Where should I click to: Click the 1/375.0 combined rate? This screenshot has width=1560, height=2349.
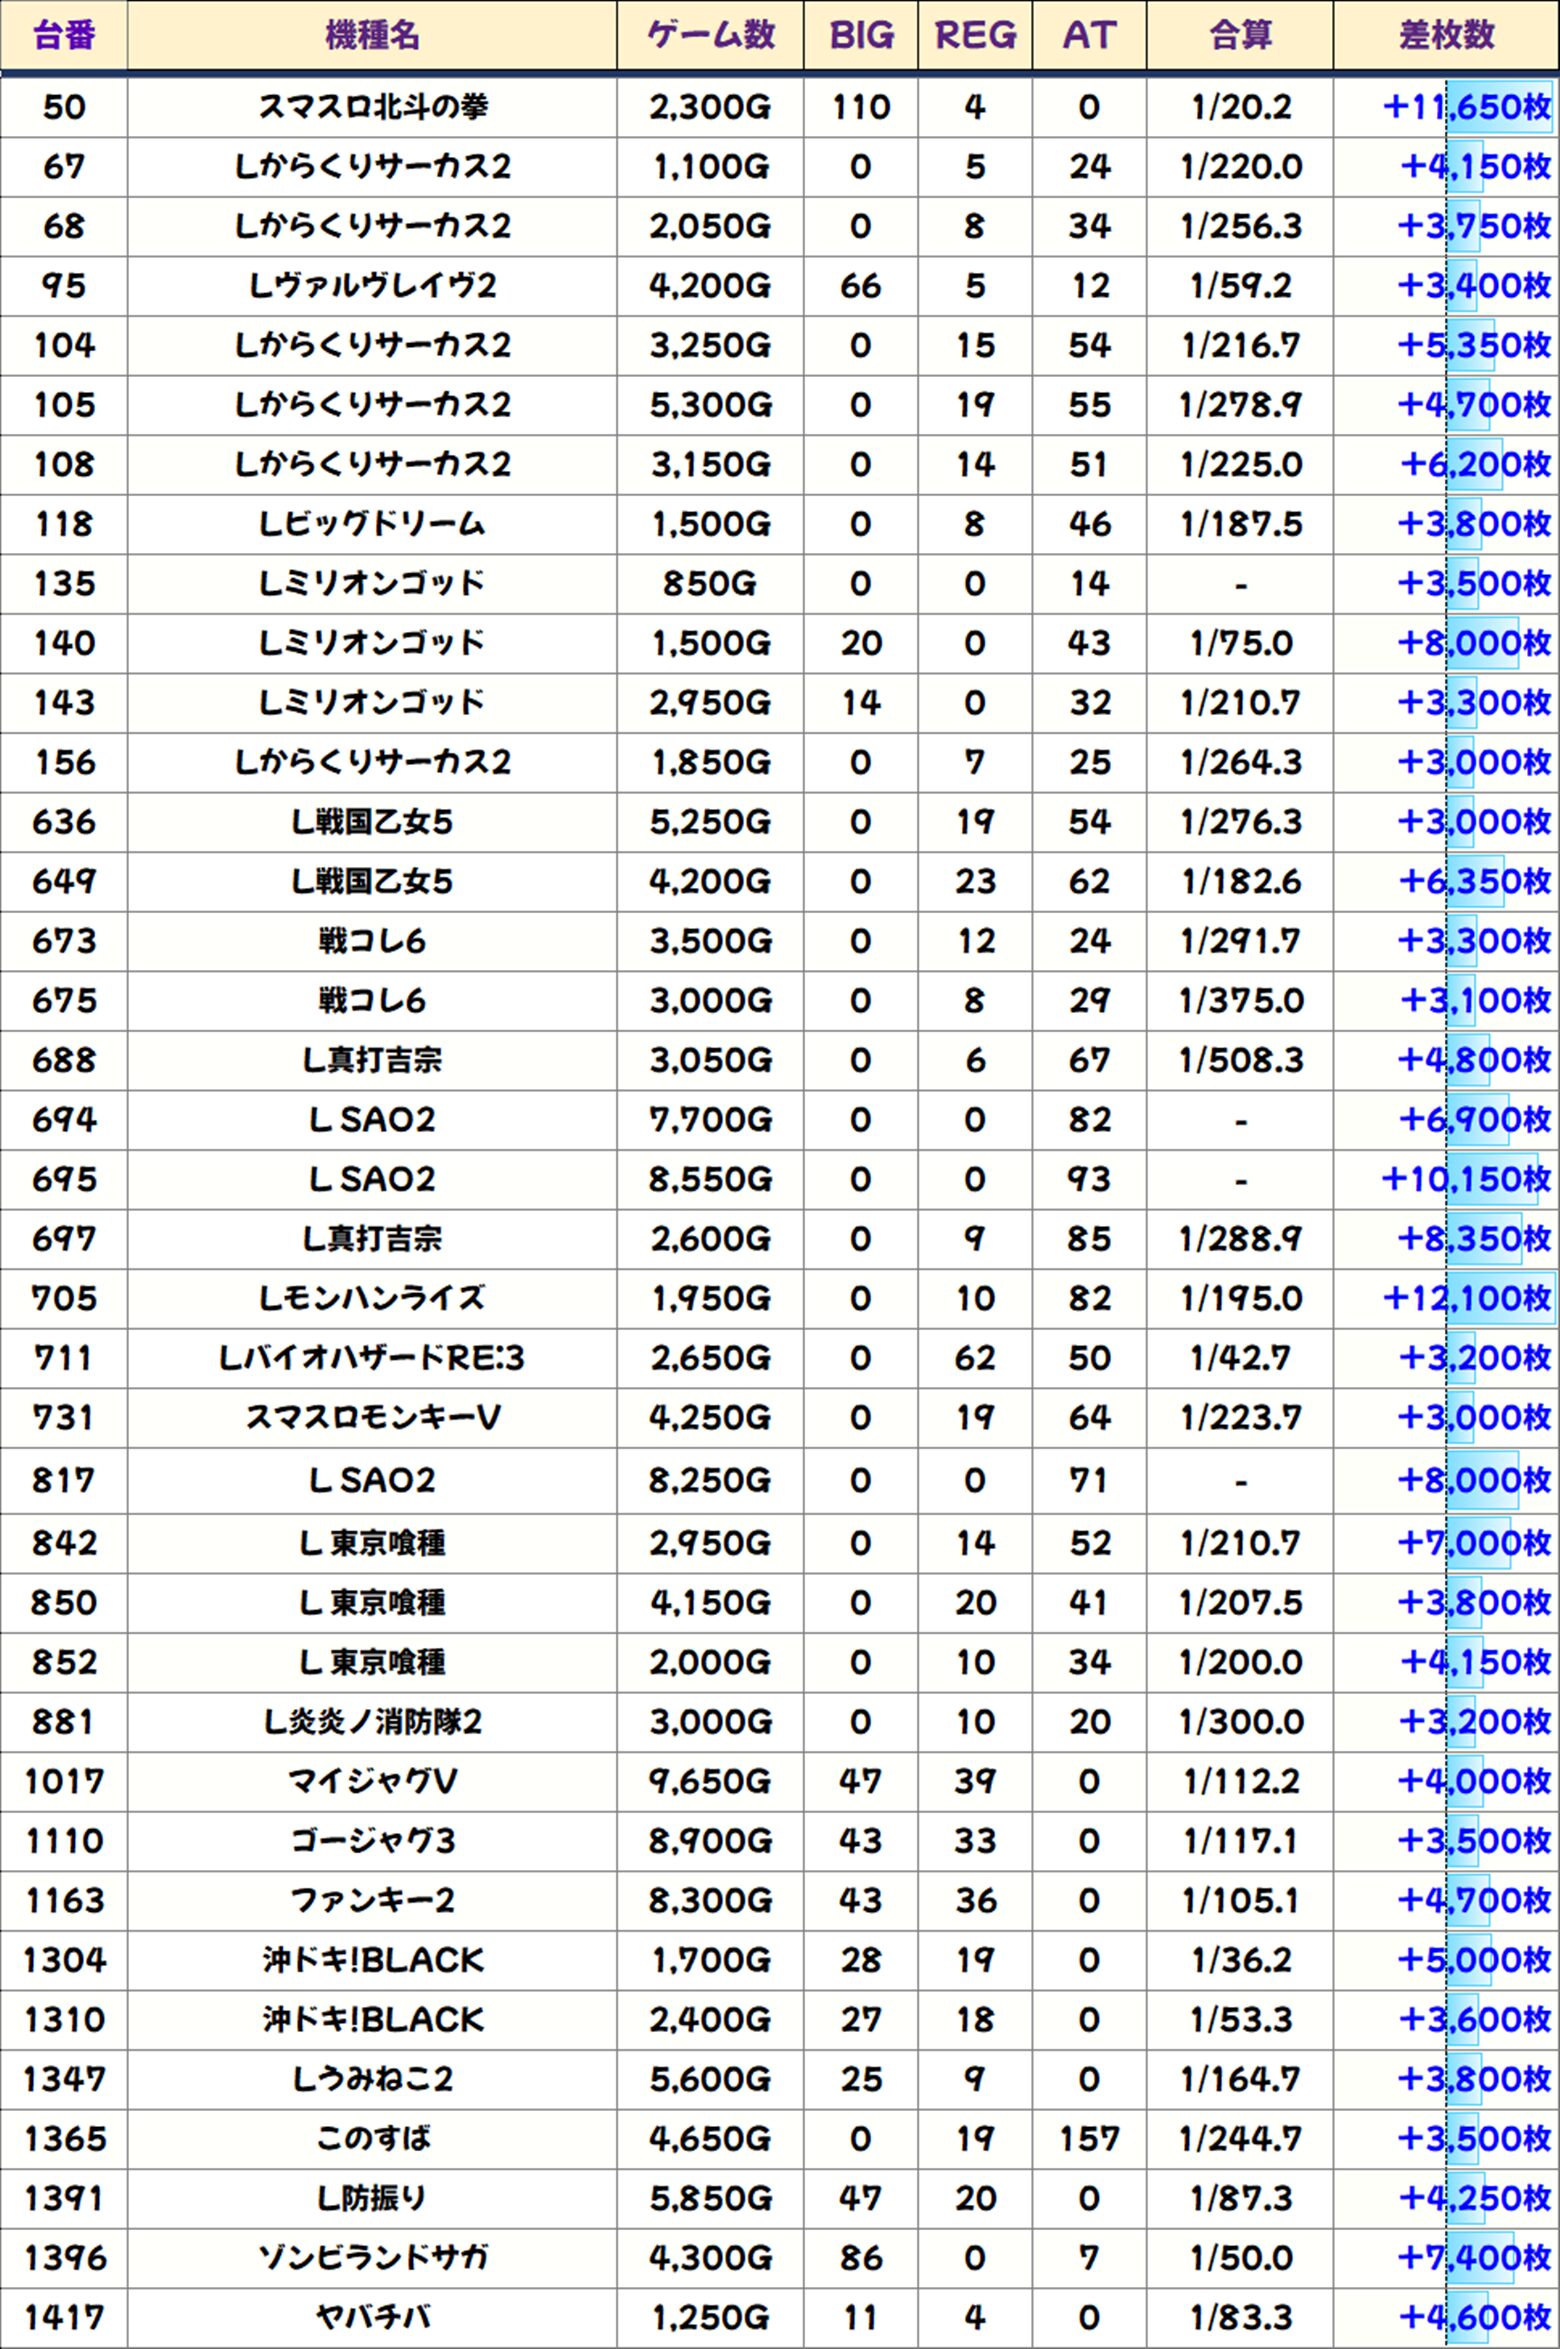(1241, 1000)
